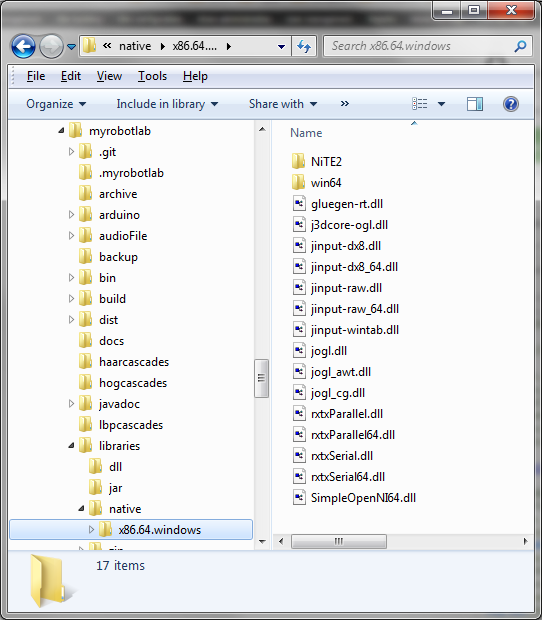The image size is (542, 620).
Task: Click the Back navigation arrow
Action: coord(23,46)
